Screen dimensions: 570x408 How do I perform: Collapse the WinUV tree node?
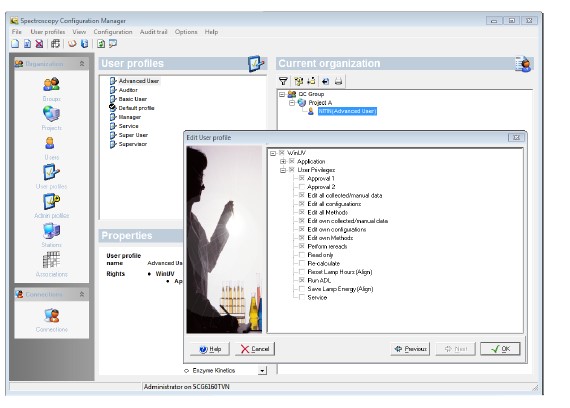pyautogui.click(x=273, y=153)
